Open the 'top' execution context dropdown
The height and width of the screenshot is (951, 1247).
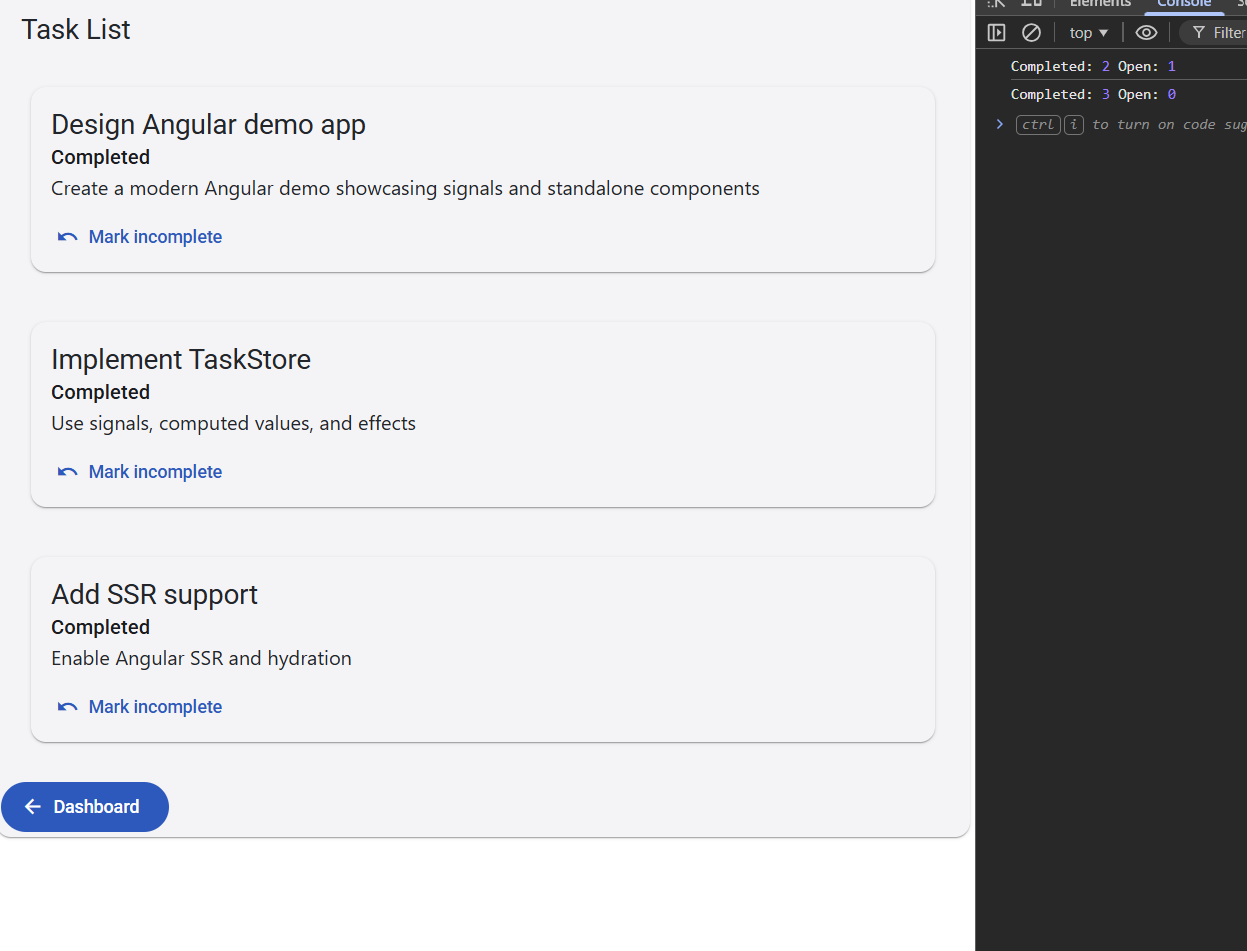coord(1088,32)
